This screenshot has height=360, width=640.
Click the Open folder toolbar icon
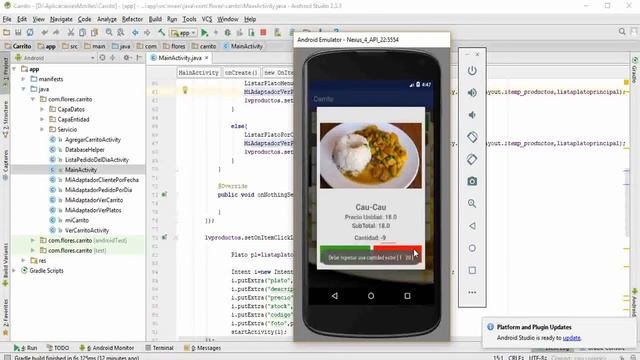(x=7, y=32)
